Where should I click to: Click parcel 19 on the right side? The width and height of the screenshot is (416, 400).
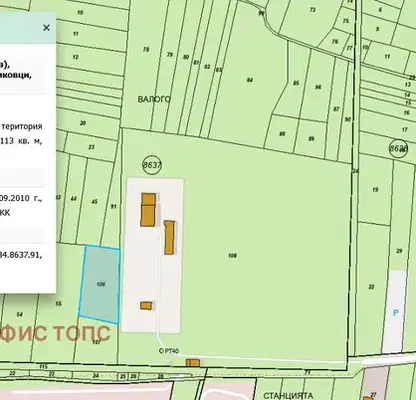tap(375, 190)
